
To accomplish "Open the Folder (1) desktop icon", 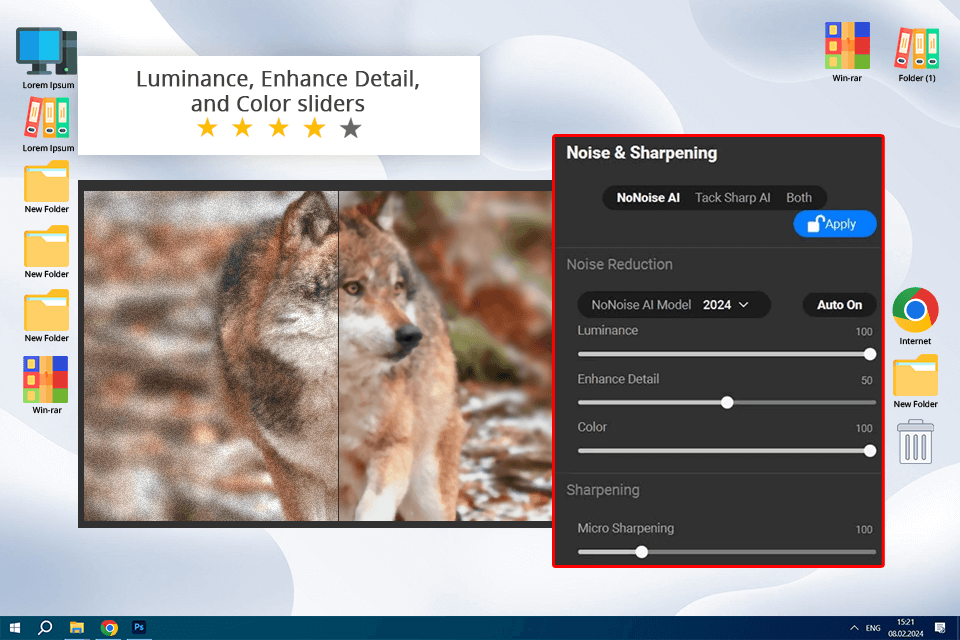I will (x=917, y=49).
